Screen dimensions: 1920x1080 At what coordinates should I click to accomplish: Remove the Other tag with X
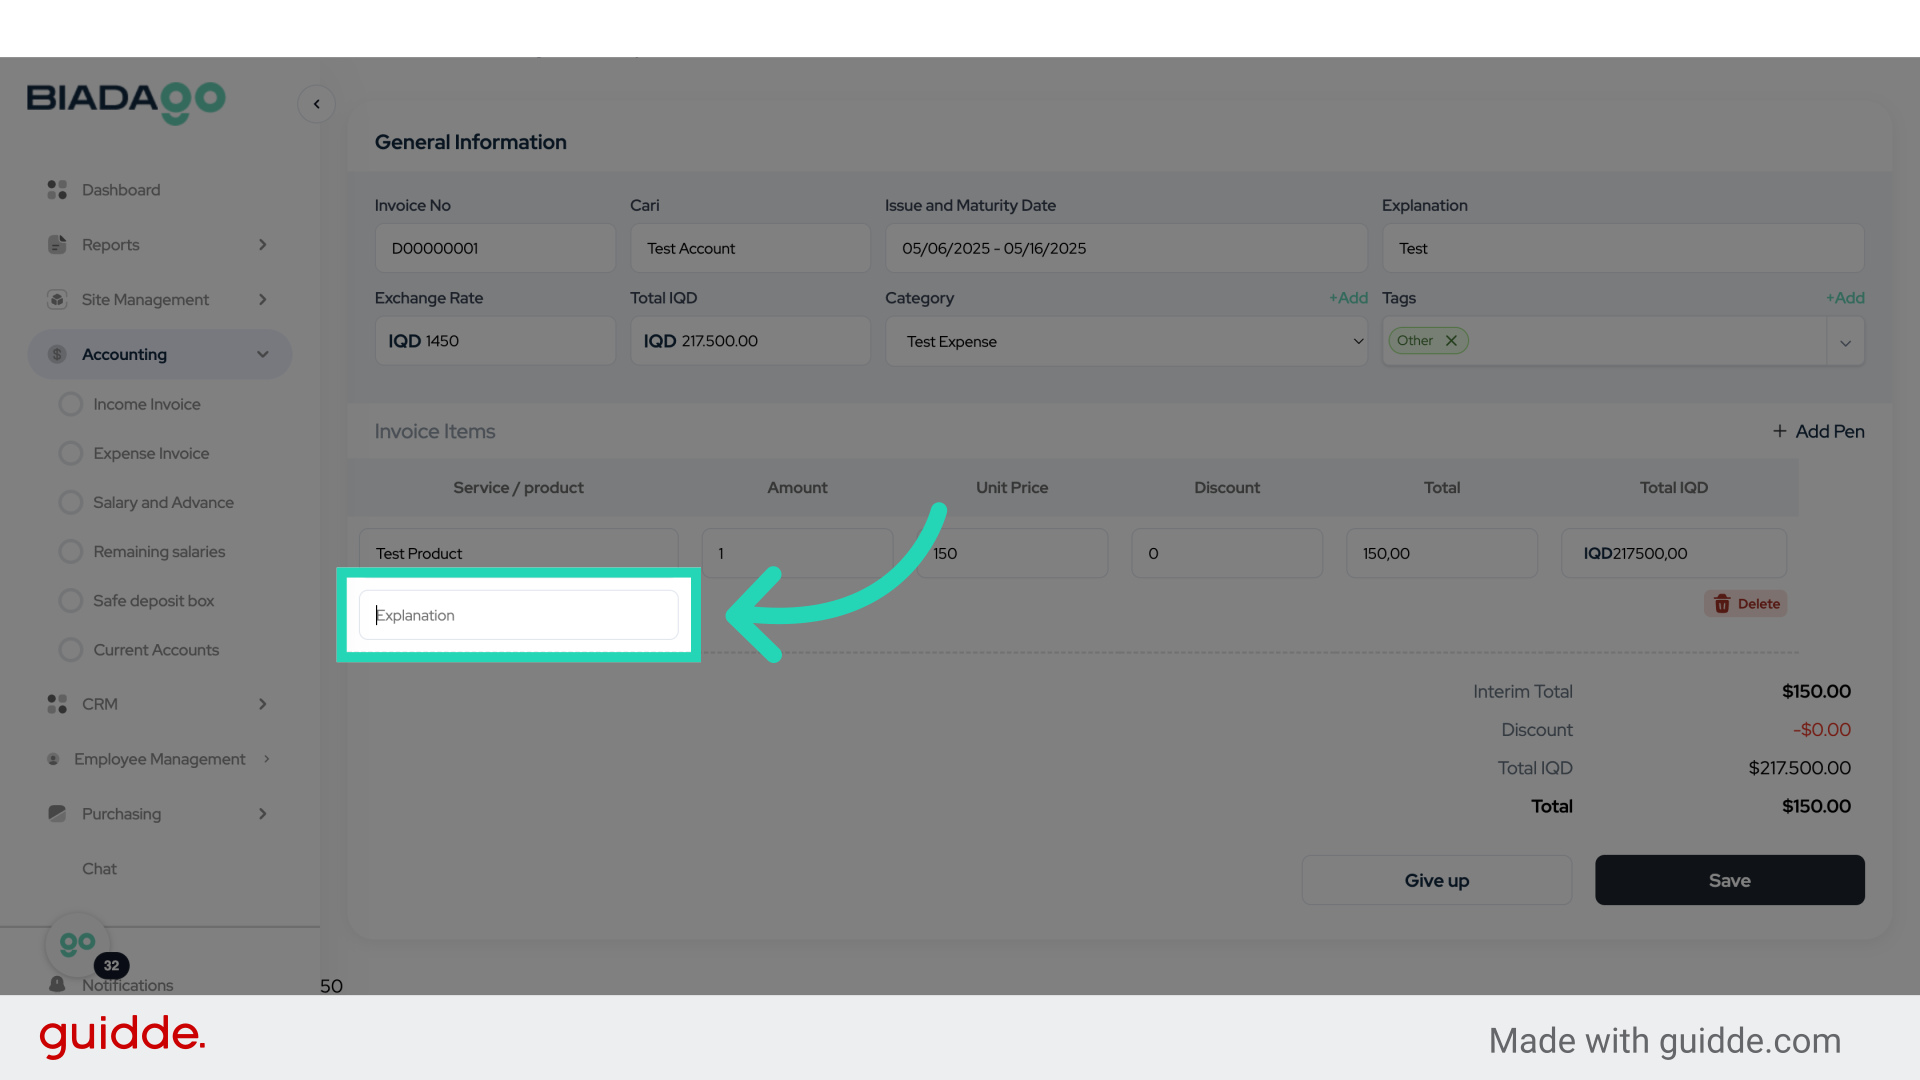tap(1451, 341)
